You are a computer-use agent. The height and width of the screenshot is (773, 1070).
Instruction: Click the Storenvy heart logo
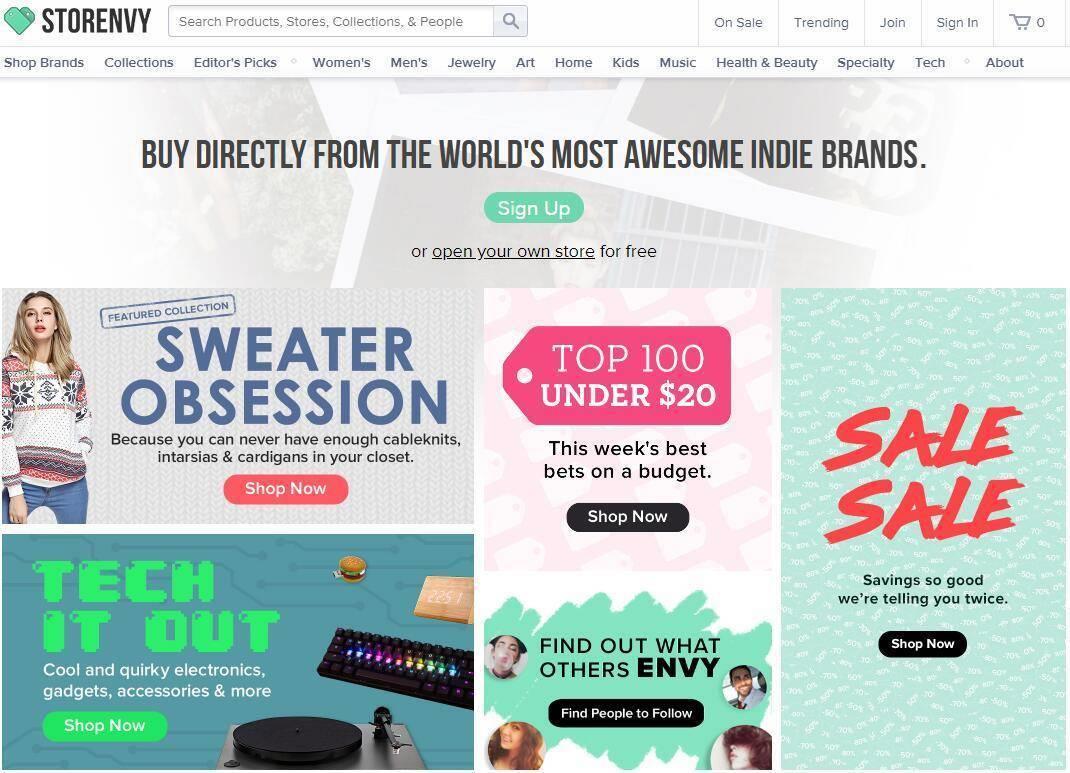pos(19,21)
